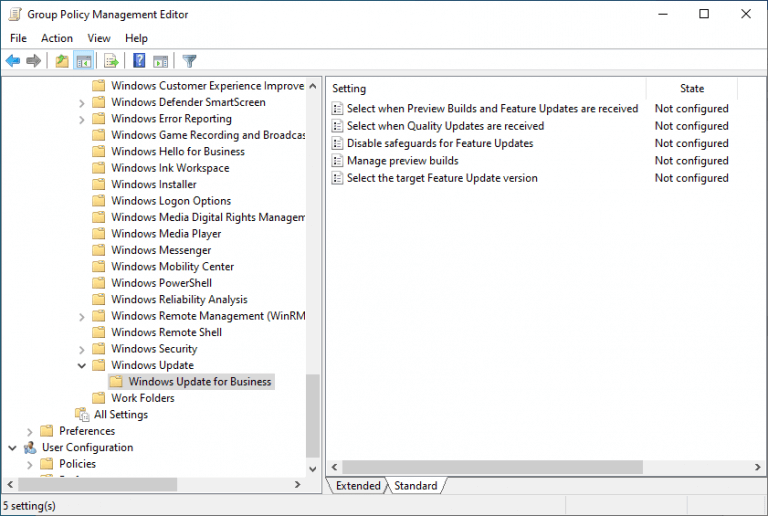Viewport: 768px width, 516px height.
Task: Click policy icon beside Disable safeguards for Feature Updates
Action: point(337,143)
